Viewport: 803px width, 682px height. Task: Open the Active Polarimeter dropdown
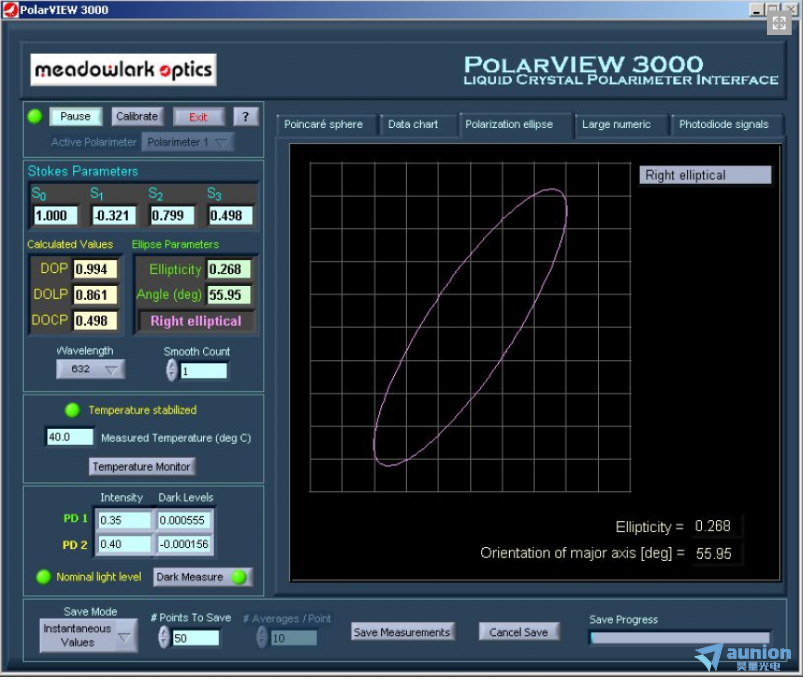tap(187, 142)
